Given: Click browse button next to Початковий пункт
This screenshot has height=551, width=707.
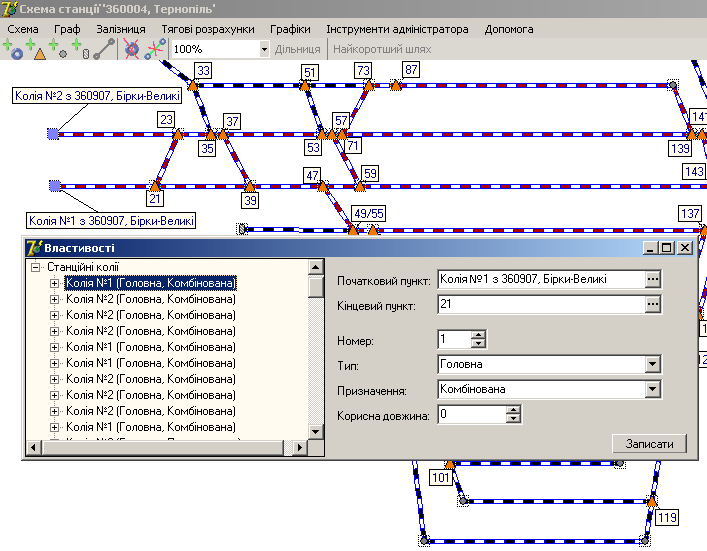Looking at the screenshot, I should pyautogui.click(x=653, y=279).
